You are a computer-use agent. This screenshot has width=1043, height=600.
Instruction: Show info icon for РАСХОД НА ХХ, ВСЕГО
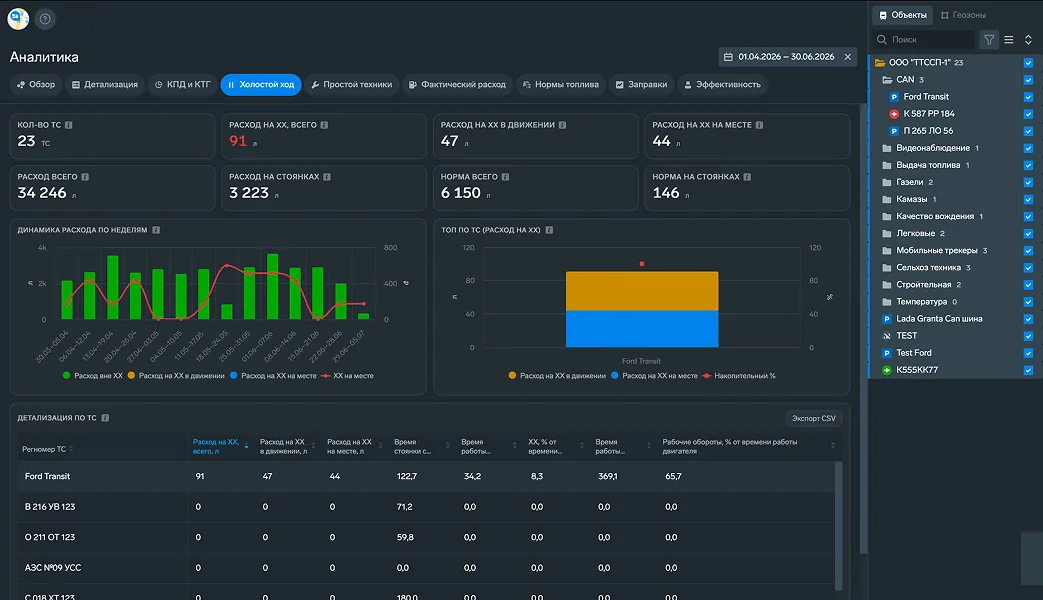click(x=324, y=125)
